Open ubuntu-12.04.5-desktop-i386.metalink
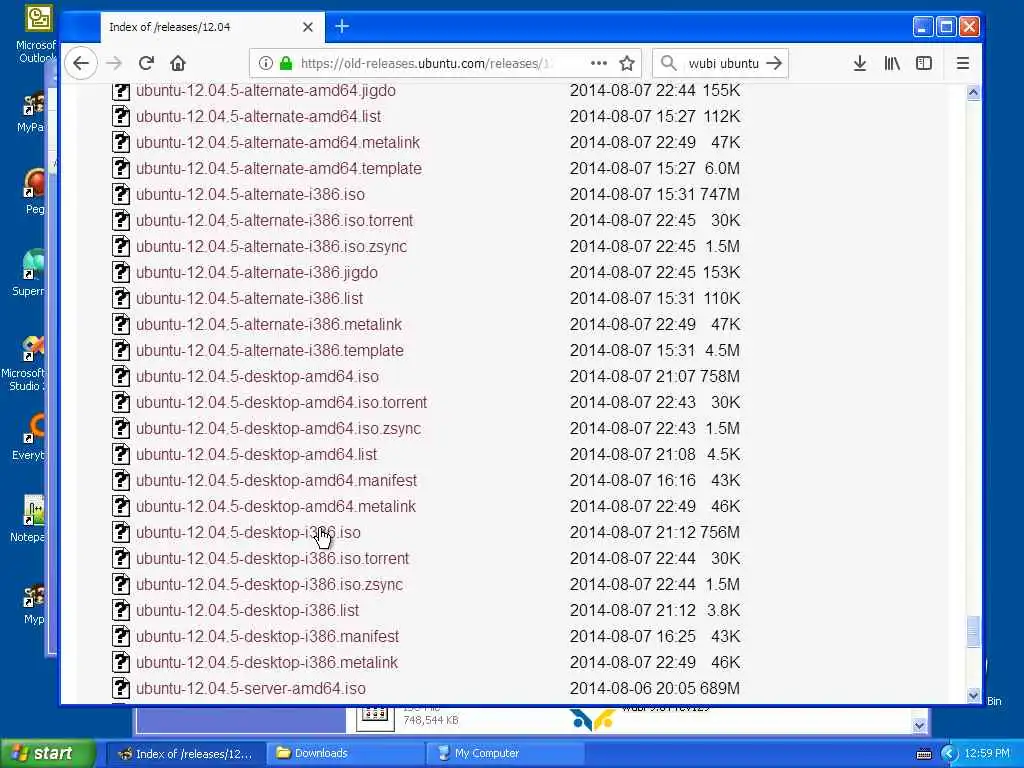The height and width of the screenshot is (768, 1024). (x=266, y=664)
